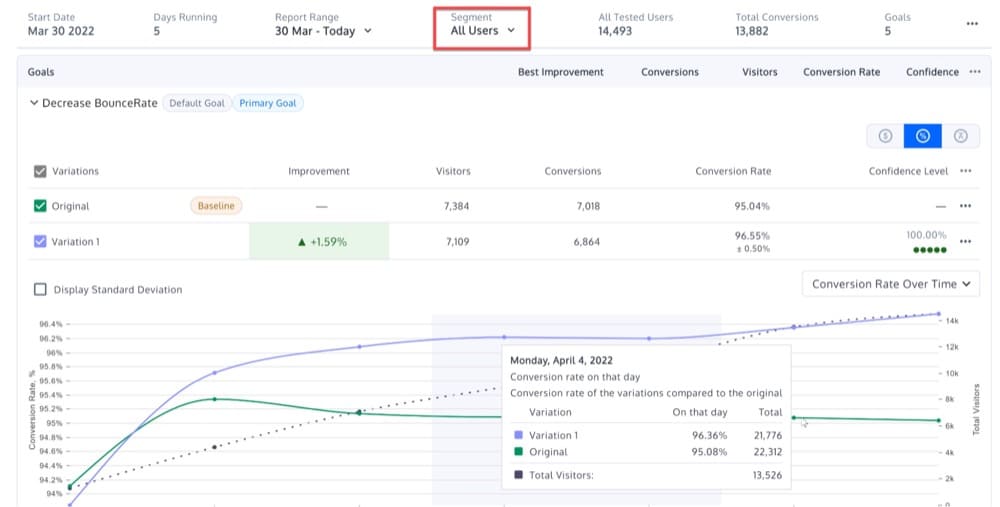This screenshot has width=1000, height=507.
Task: Enable Display Standard Deviation checkbox
Action: pos(40,289)
